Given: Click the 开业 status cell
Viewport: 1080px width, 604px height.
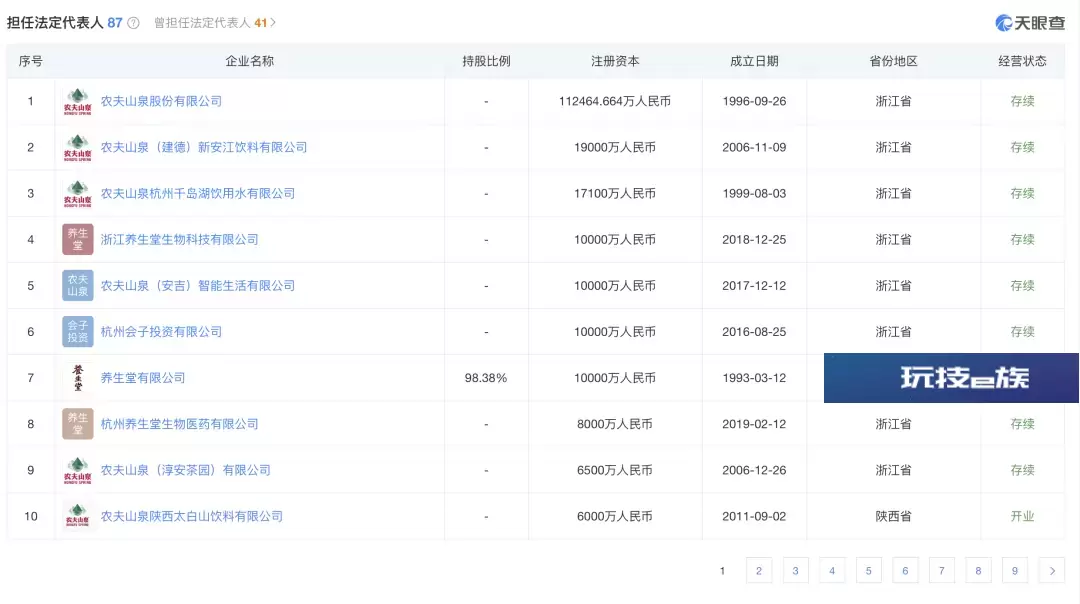Looking at the screenshot, I should (1022, 517).
